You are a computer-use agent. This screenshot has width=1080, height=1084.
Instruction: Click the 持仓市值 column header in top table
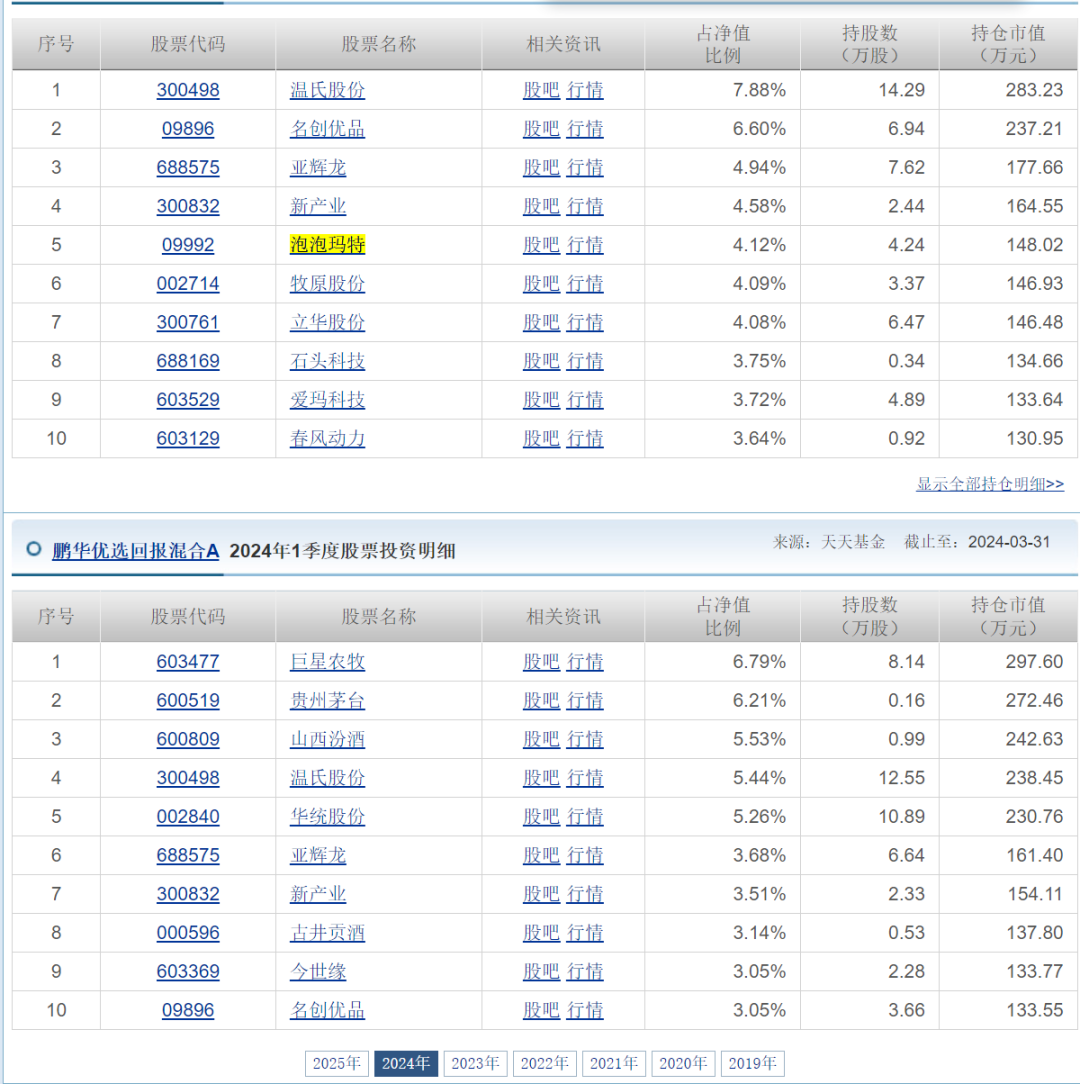click(x=1008, y=44)
